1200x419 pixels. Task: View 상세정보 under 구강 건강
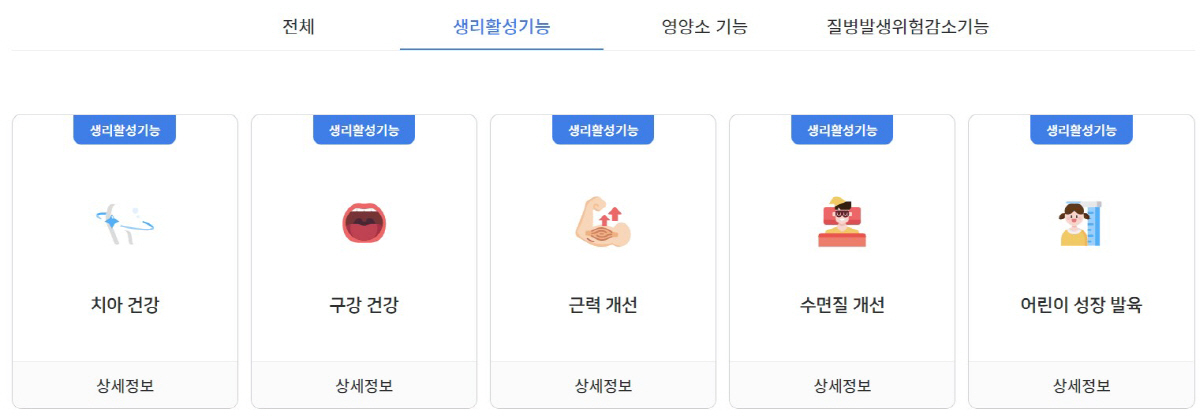(364, 385)
